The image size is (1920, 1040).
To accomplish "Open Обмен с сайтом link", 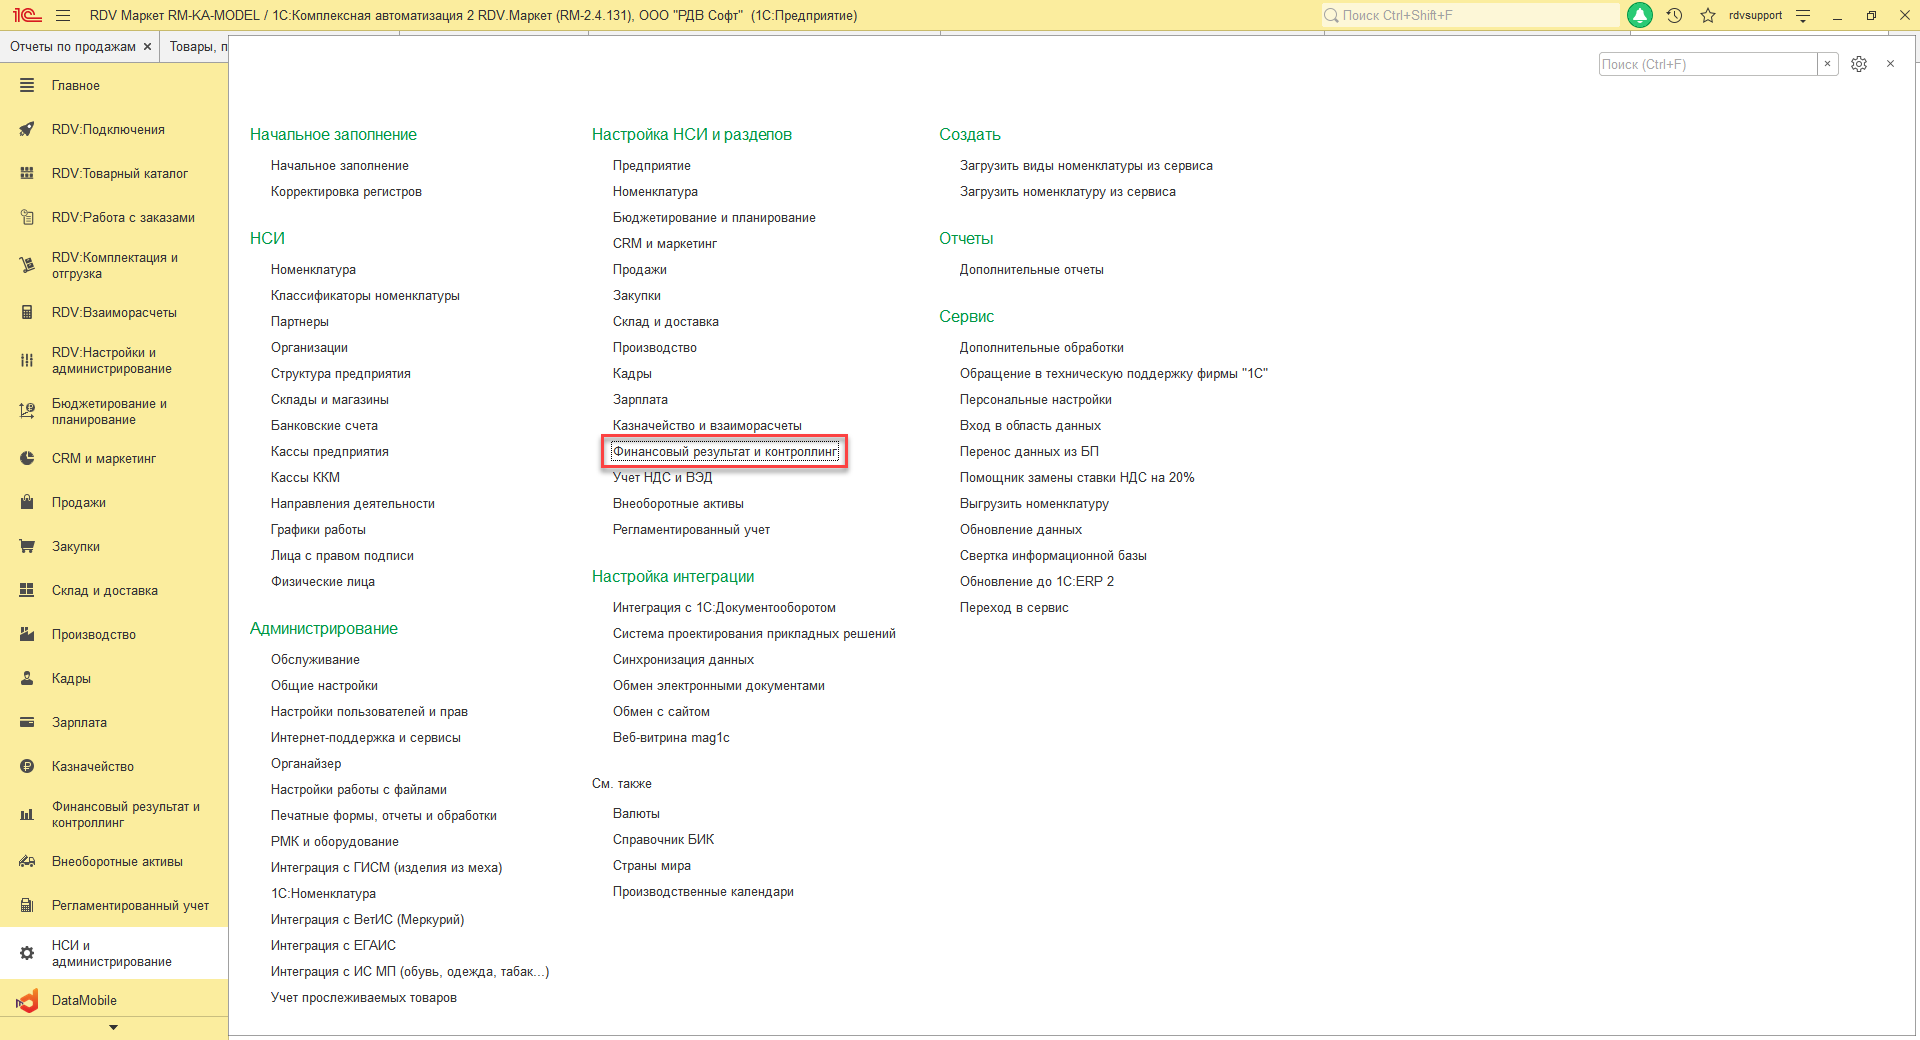I will [x=661, y=712].
